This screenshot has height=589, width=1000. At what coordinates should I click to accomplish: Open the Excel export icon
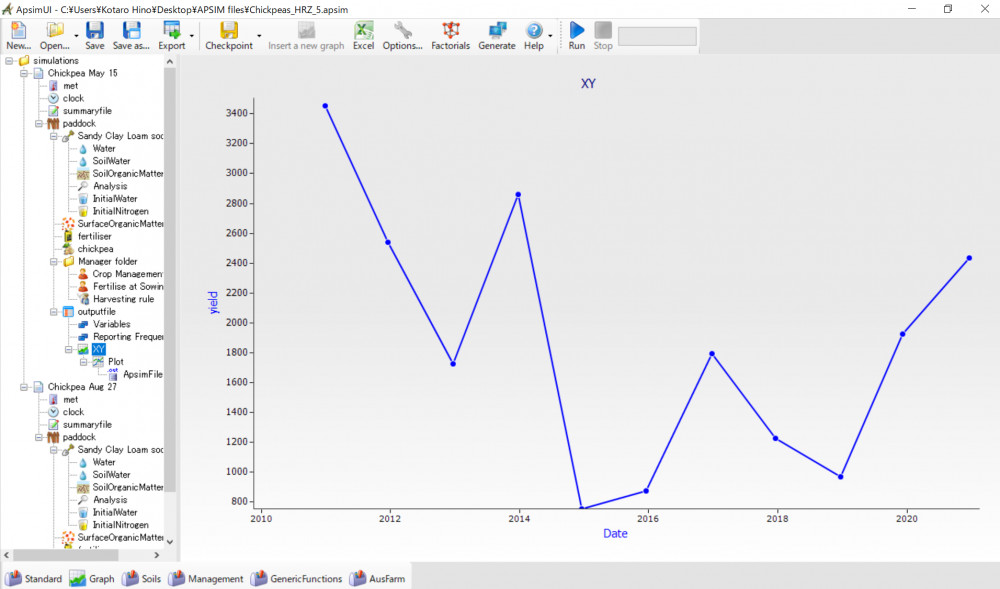coord(363,31)
